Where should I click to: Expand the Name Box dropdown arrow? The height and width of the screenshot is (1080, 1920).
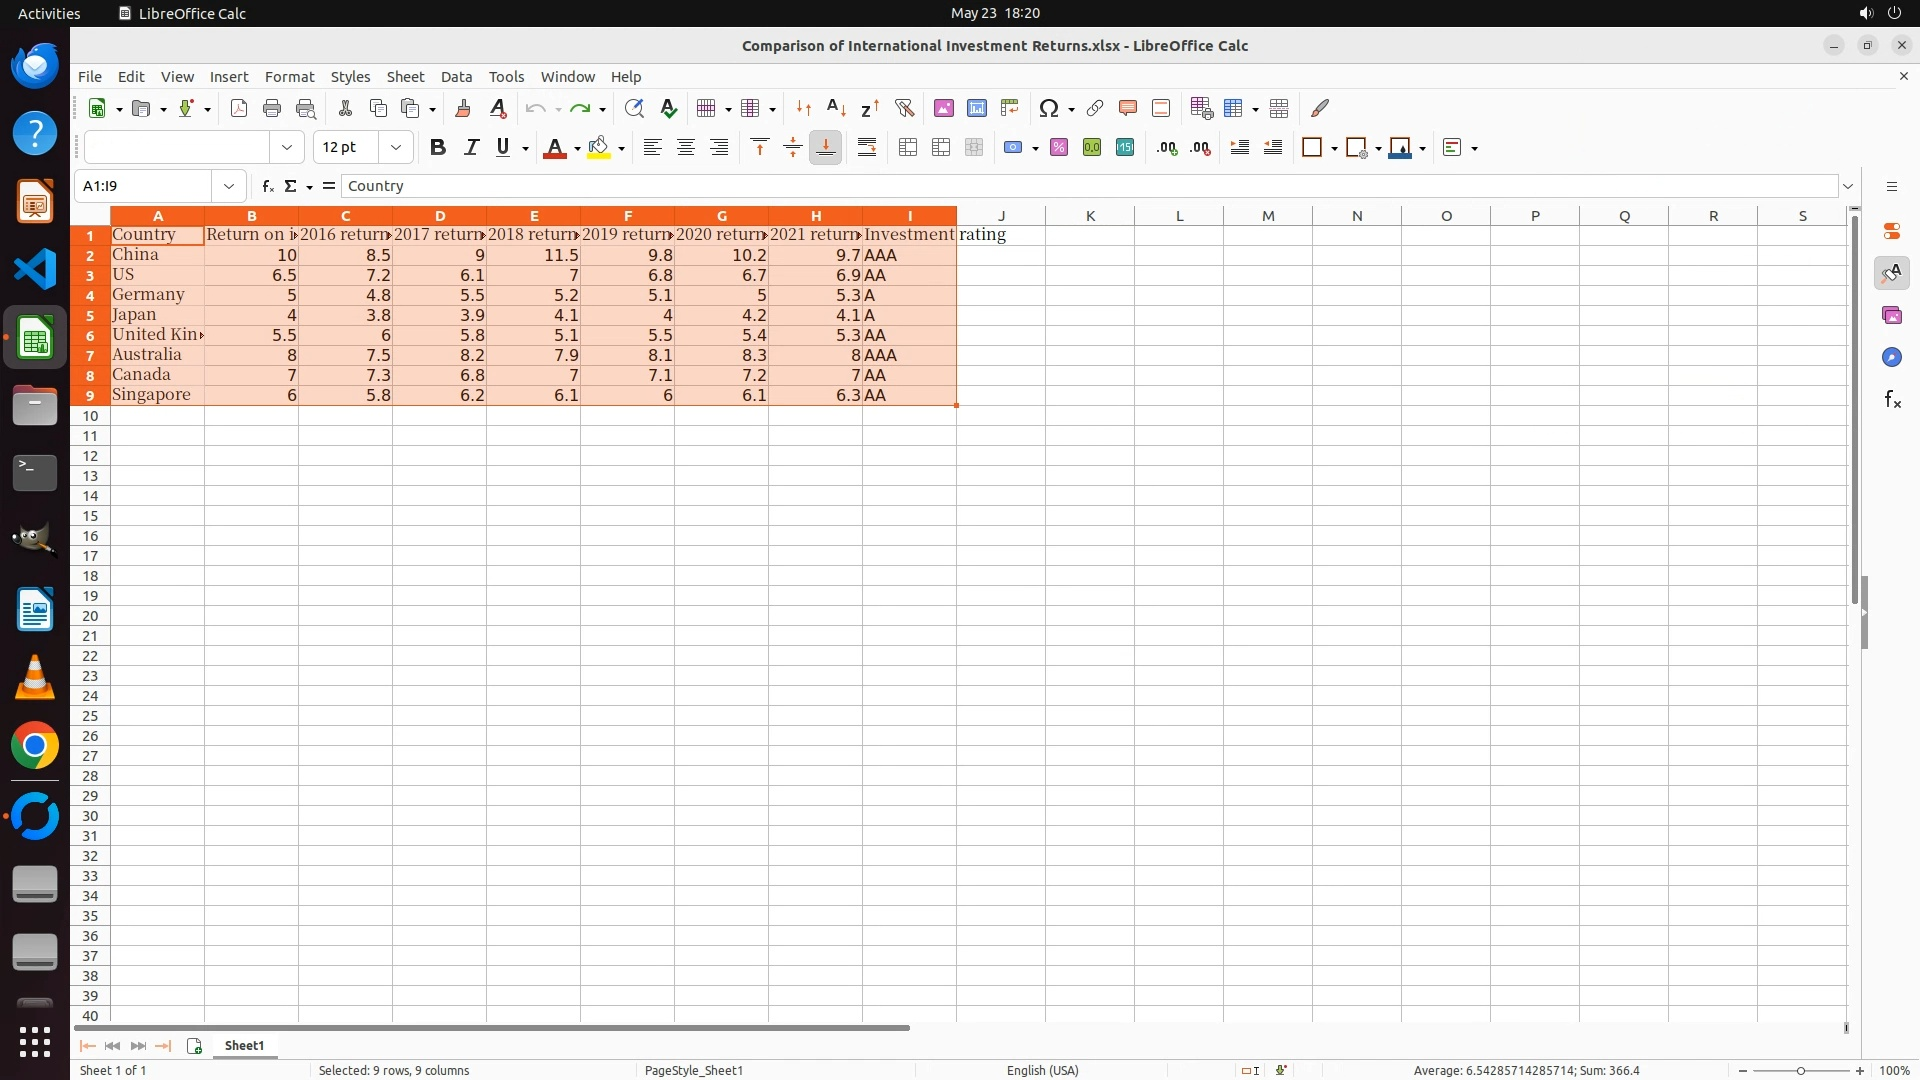(229, 186)
